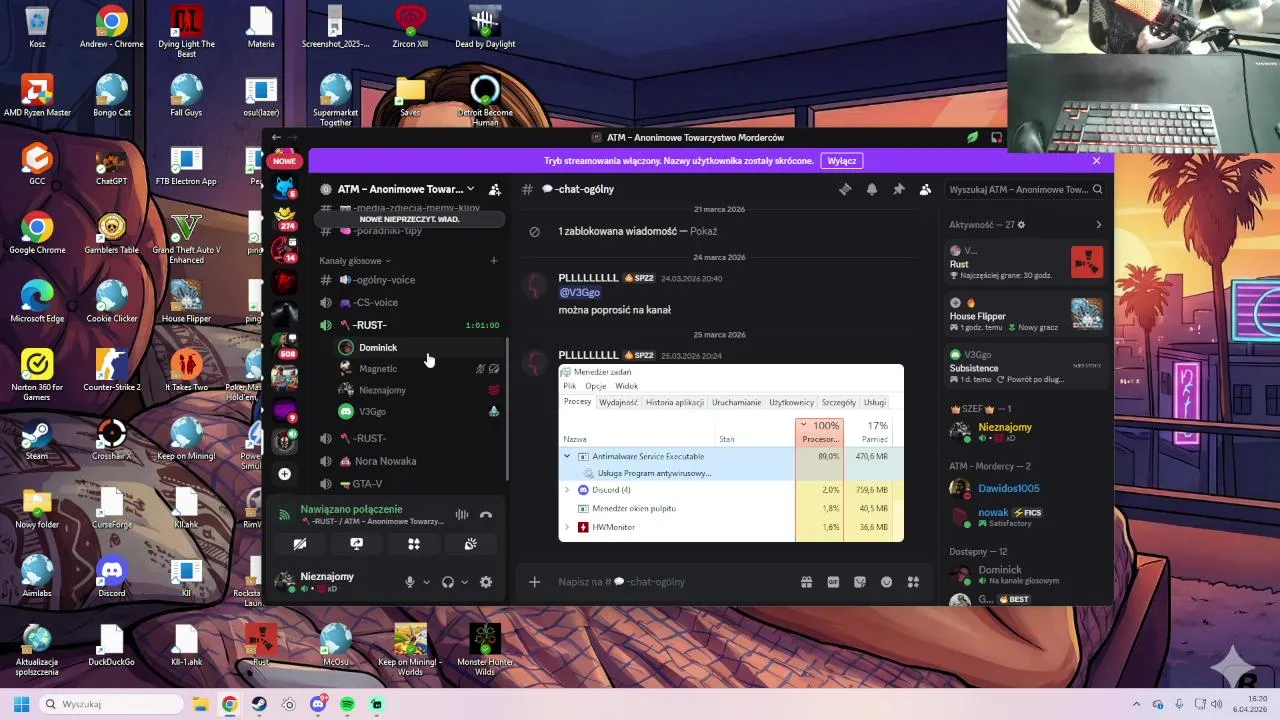
Task: Toggle the member list icon
Action: coord(925,189)
